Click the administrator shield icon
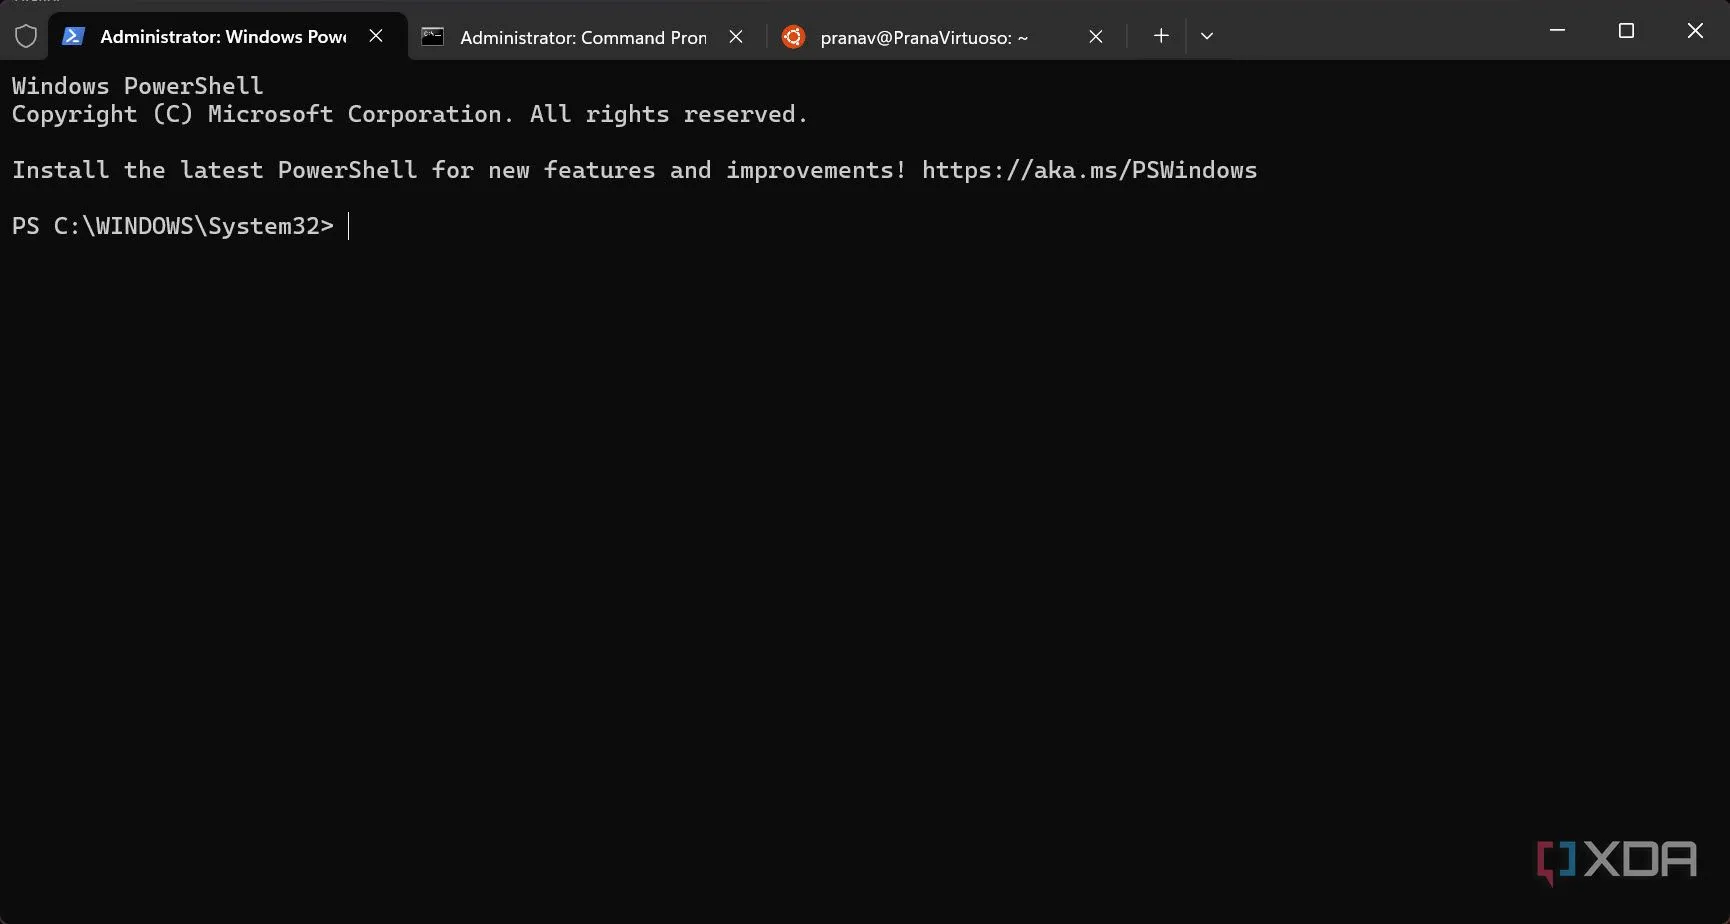Viewport: 1730px width, 924px height. [26, 37]
